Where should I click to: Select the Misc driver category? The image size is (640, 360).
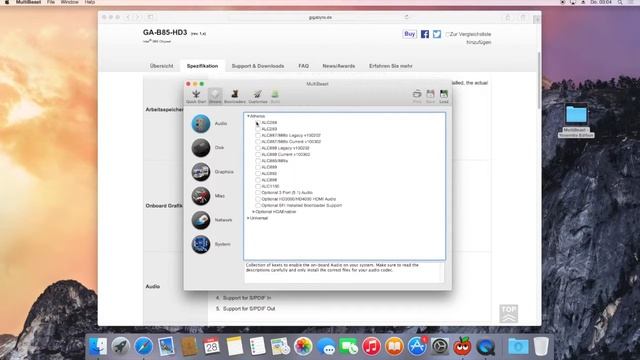click(x=201, y=196)
